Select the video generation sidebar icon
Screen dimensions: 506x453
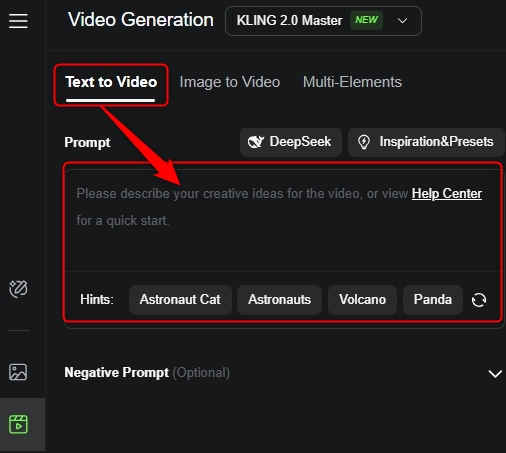[18, 424]
